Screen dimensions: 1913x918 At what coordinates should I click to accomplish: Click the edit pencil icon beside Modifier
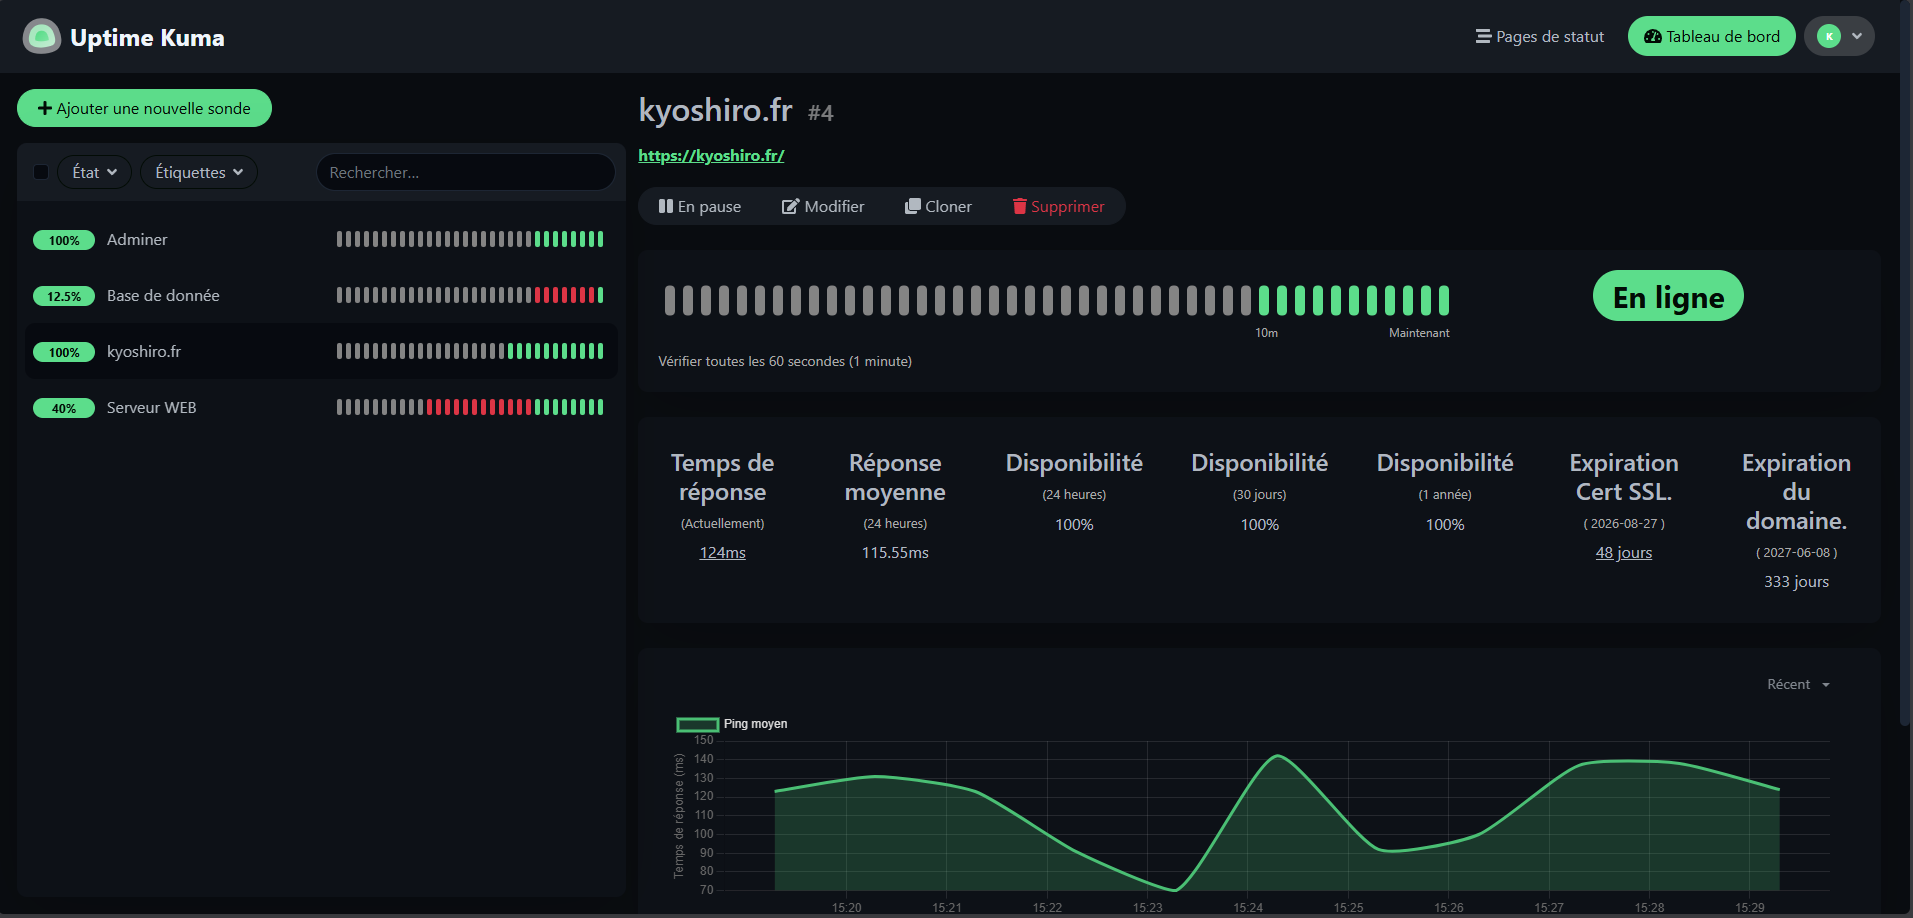click(x=790, y=206)
